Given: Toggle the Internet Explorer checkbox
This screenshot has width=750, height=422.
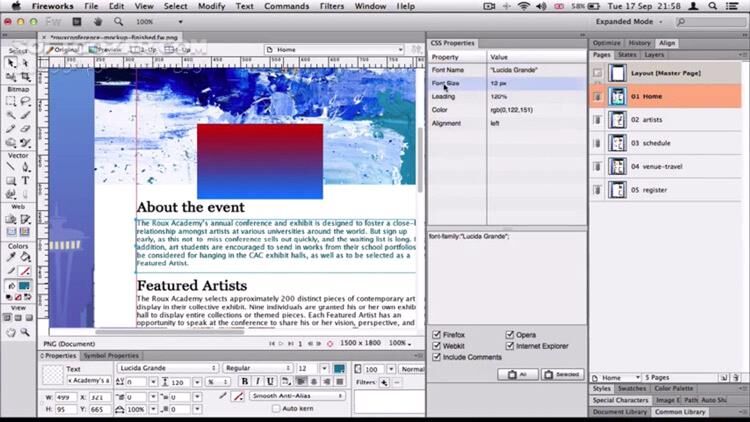Looking at the screenshot, I should point(510,346).
